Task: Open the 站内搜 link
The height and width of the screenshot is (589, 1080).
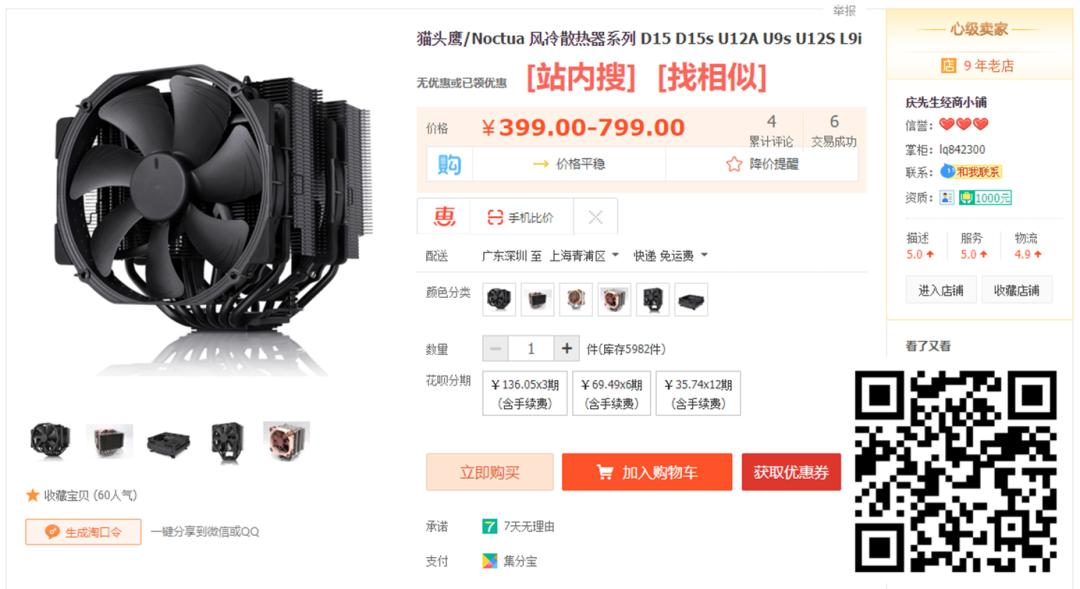Action: pyautogui.click(x=581, y=76)
